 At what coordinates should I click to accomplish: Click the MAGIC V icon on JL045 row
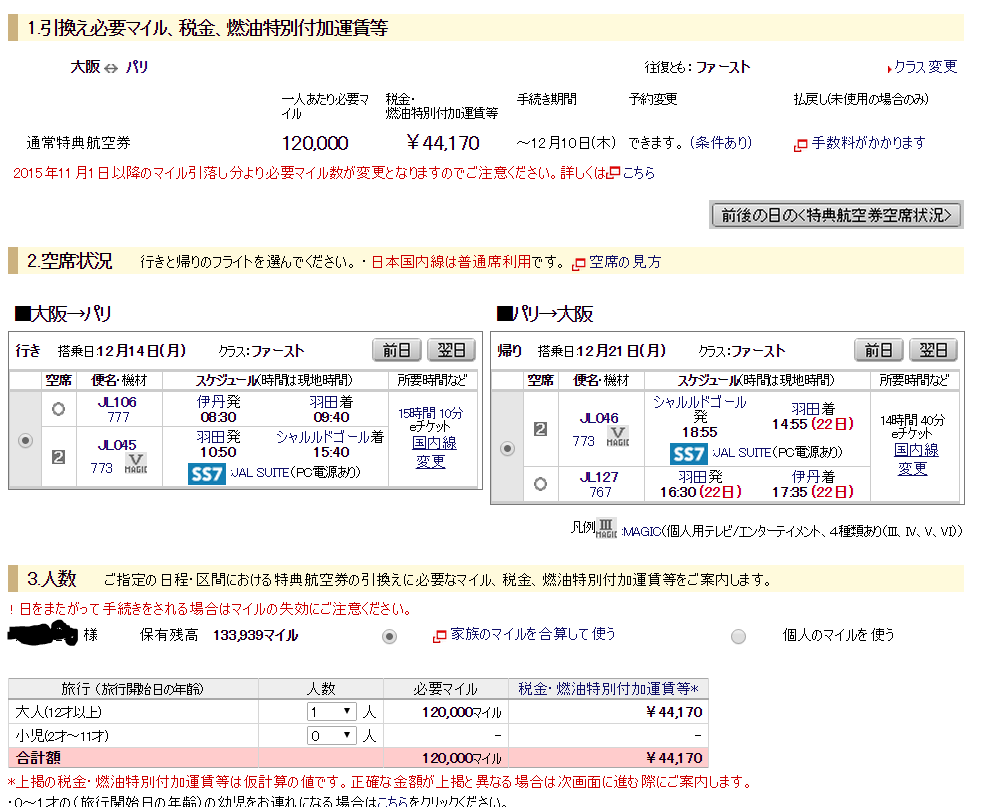136,464
